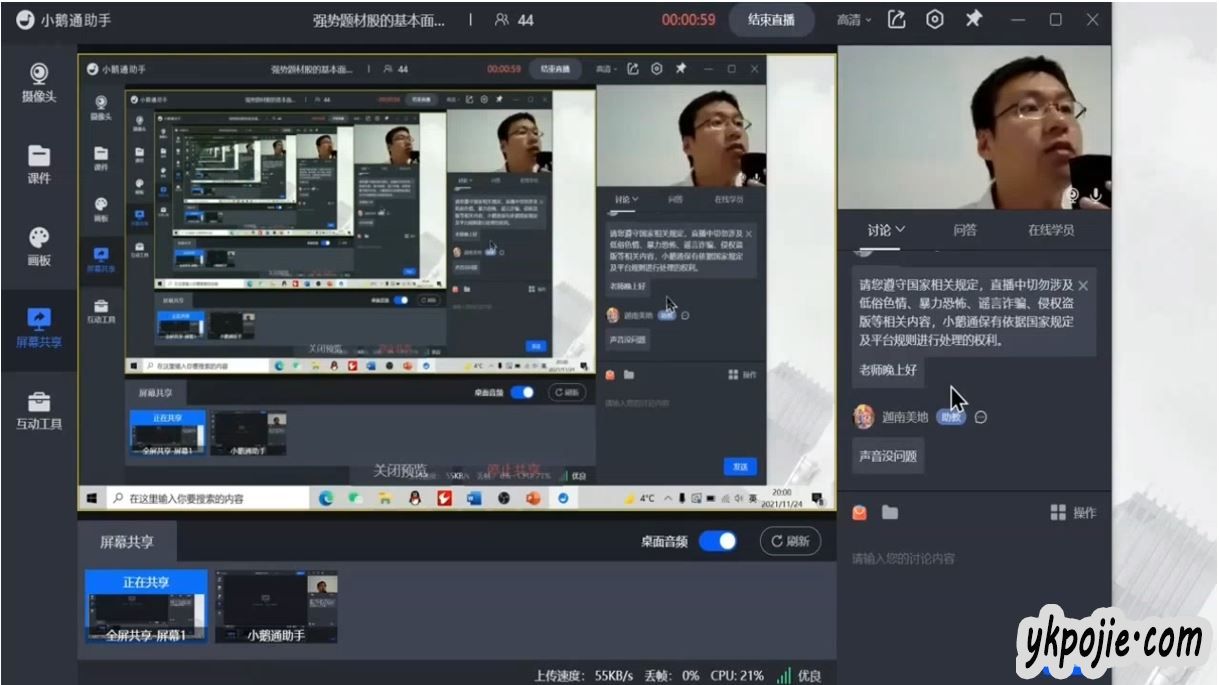Click the folder icon below the chat
Screen dimensions: 1219x685
890,513
